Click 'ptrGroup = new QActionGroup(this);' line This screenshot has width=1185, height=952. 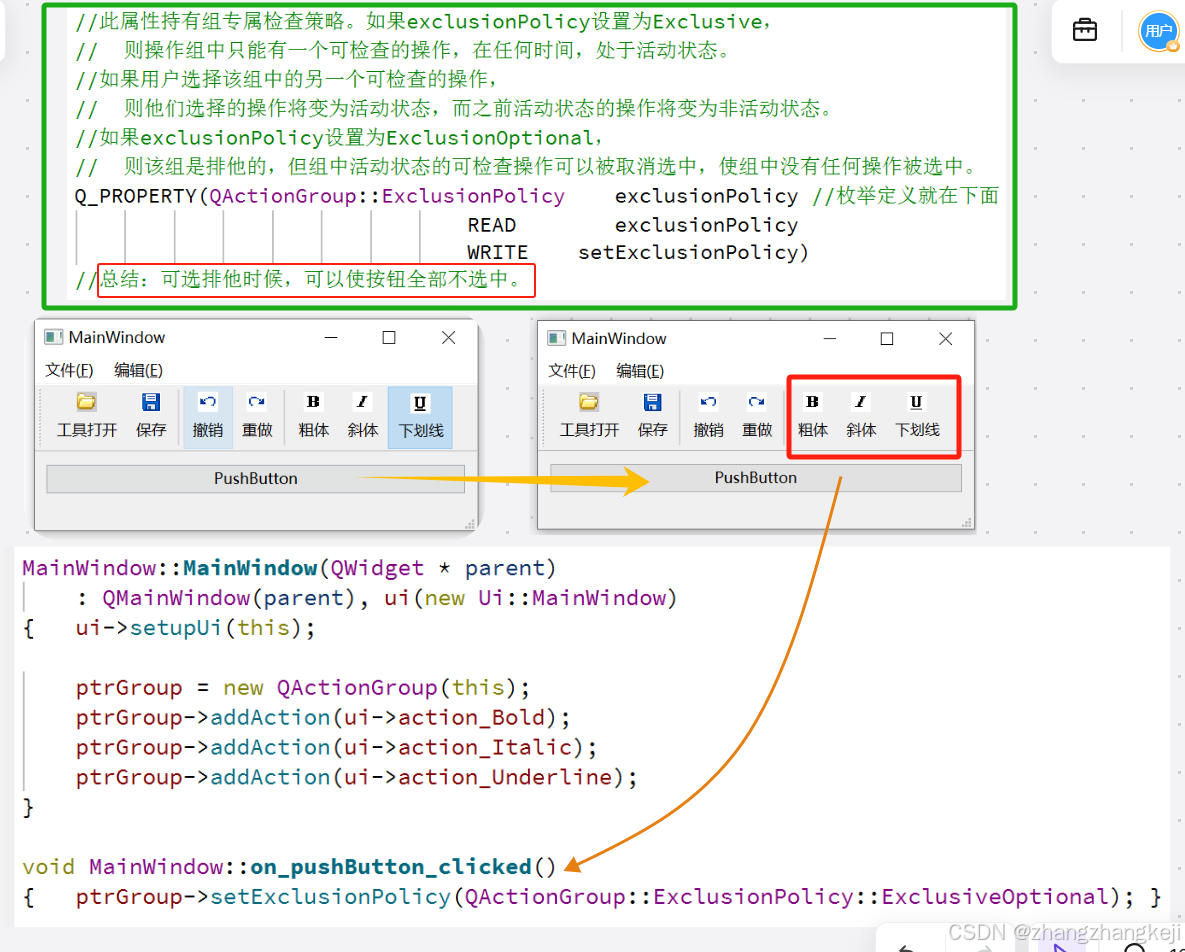pyautogui.click(x=303, y=688)
